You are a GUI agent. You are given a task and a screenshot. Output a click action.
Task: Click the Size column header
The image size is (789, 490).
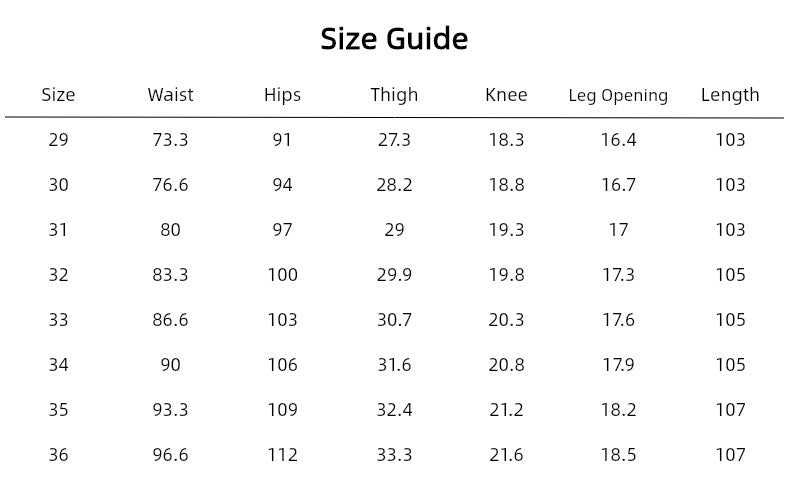58,95
